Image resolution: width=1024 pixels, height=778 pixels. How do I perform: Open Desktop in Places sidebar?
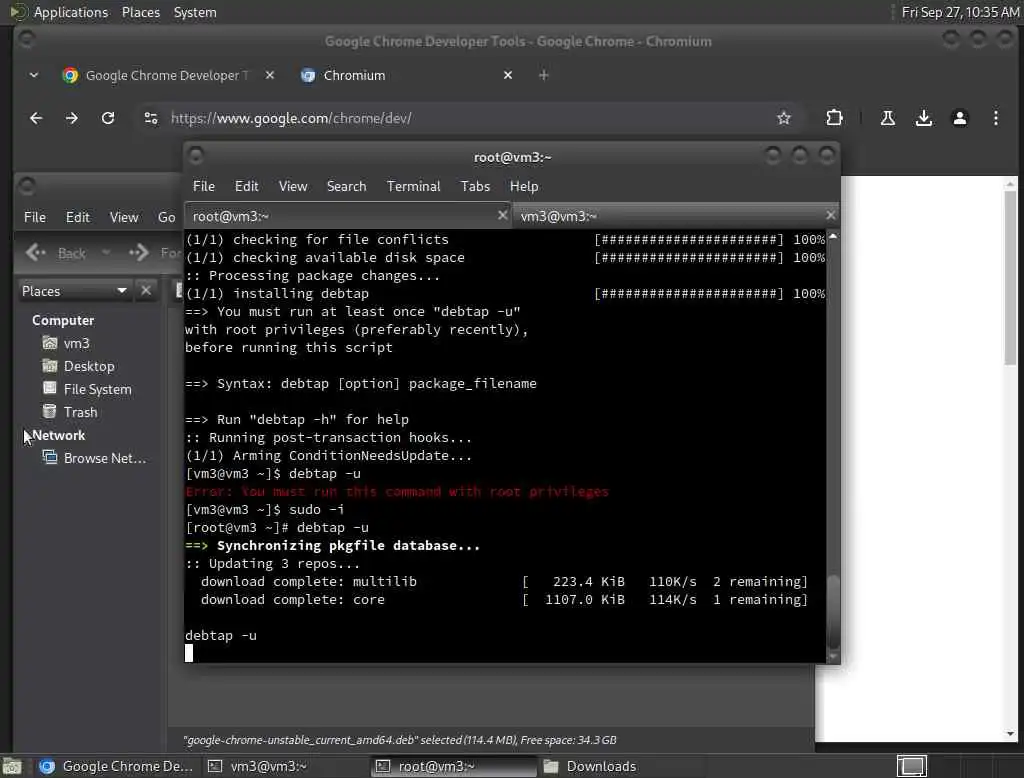(78, 366)
